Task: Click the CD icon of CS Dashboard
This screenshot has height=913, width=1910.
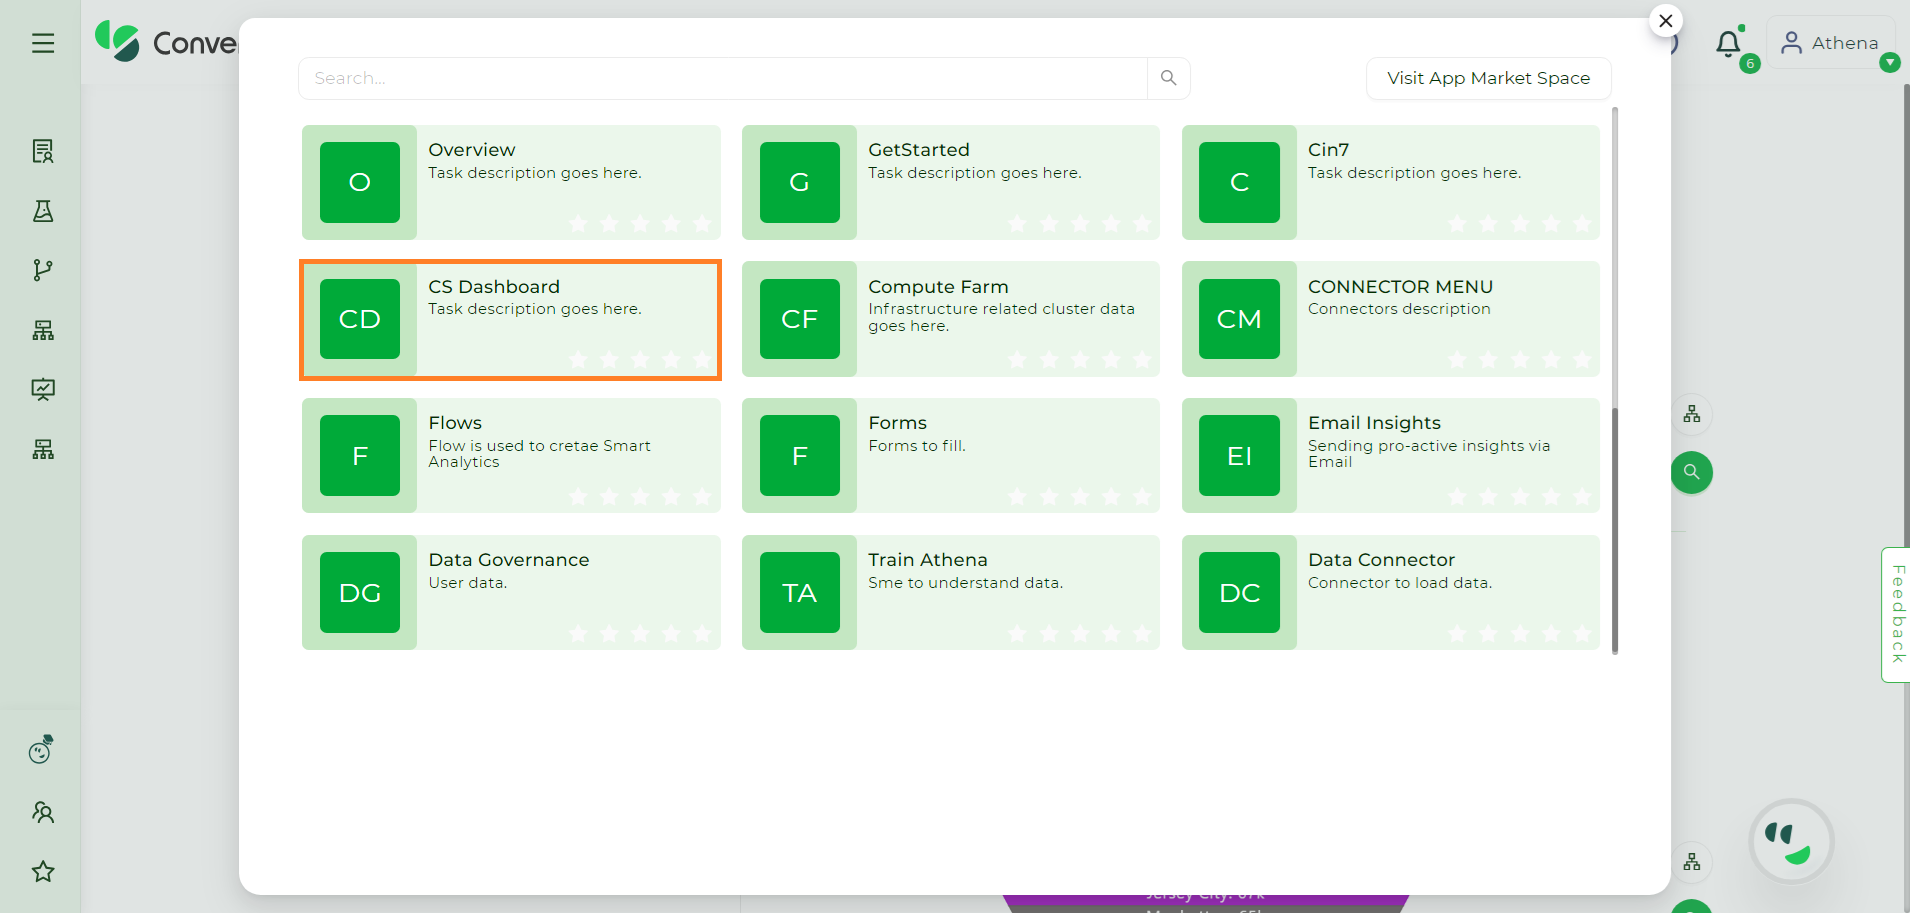Action: coord(360,319)
